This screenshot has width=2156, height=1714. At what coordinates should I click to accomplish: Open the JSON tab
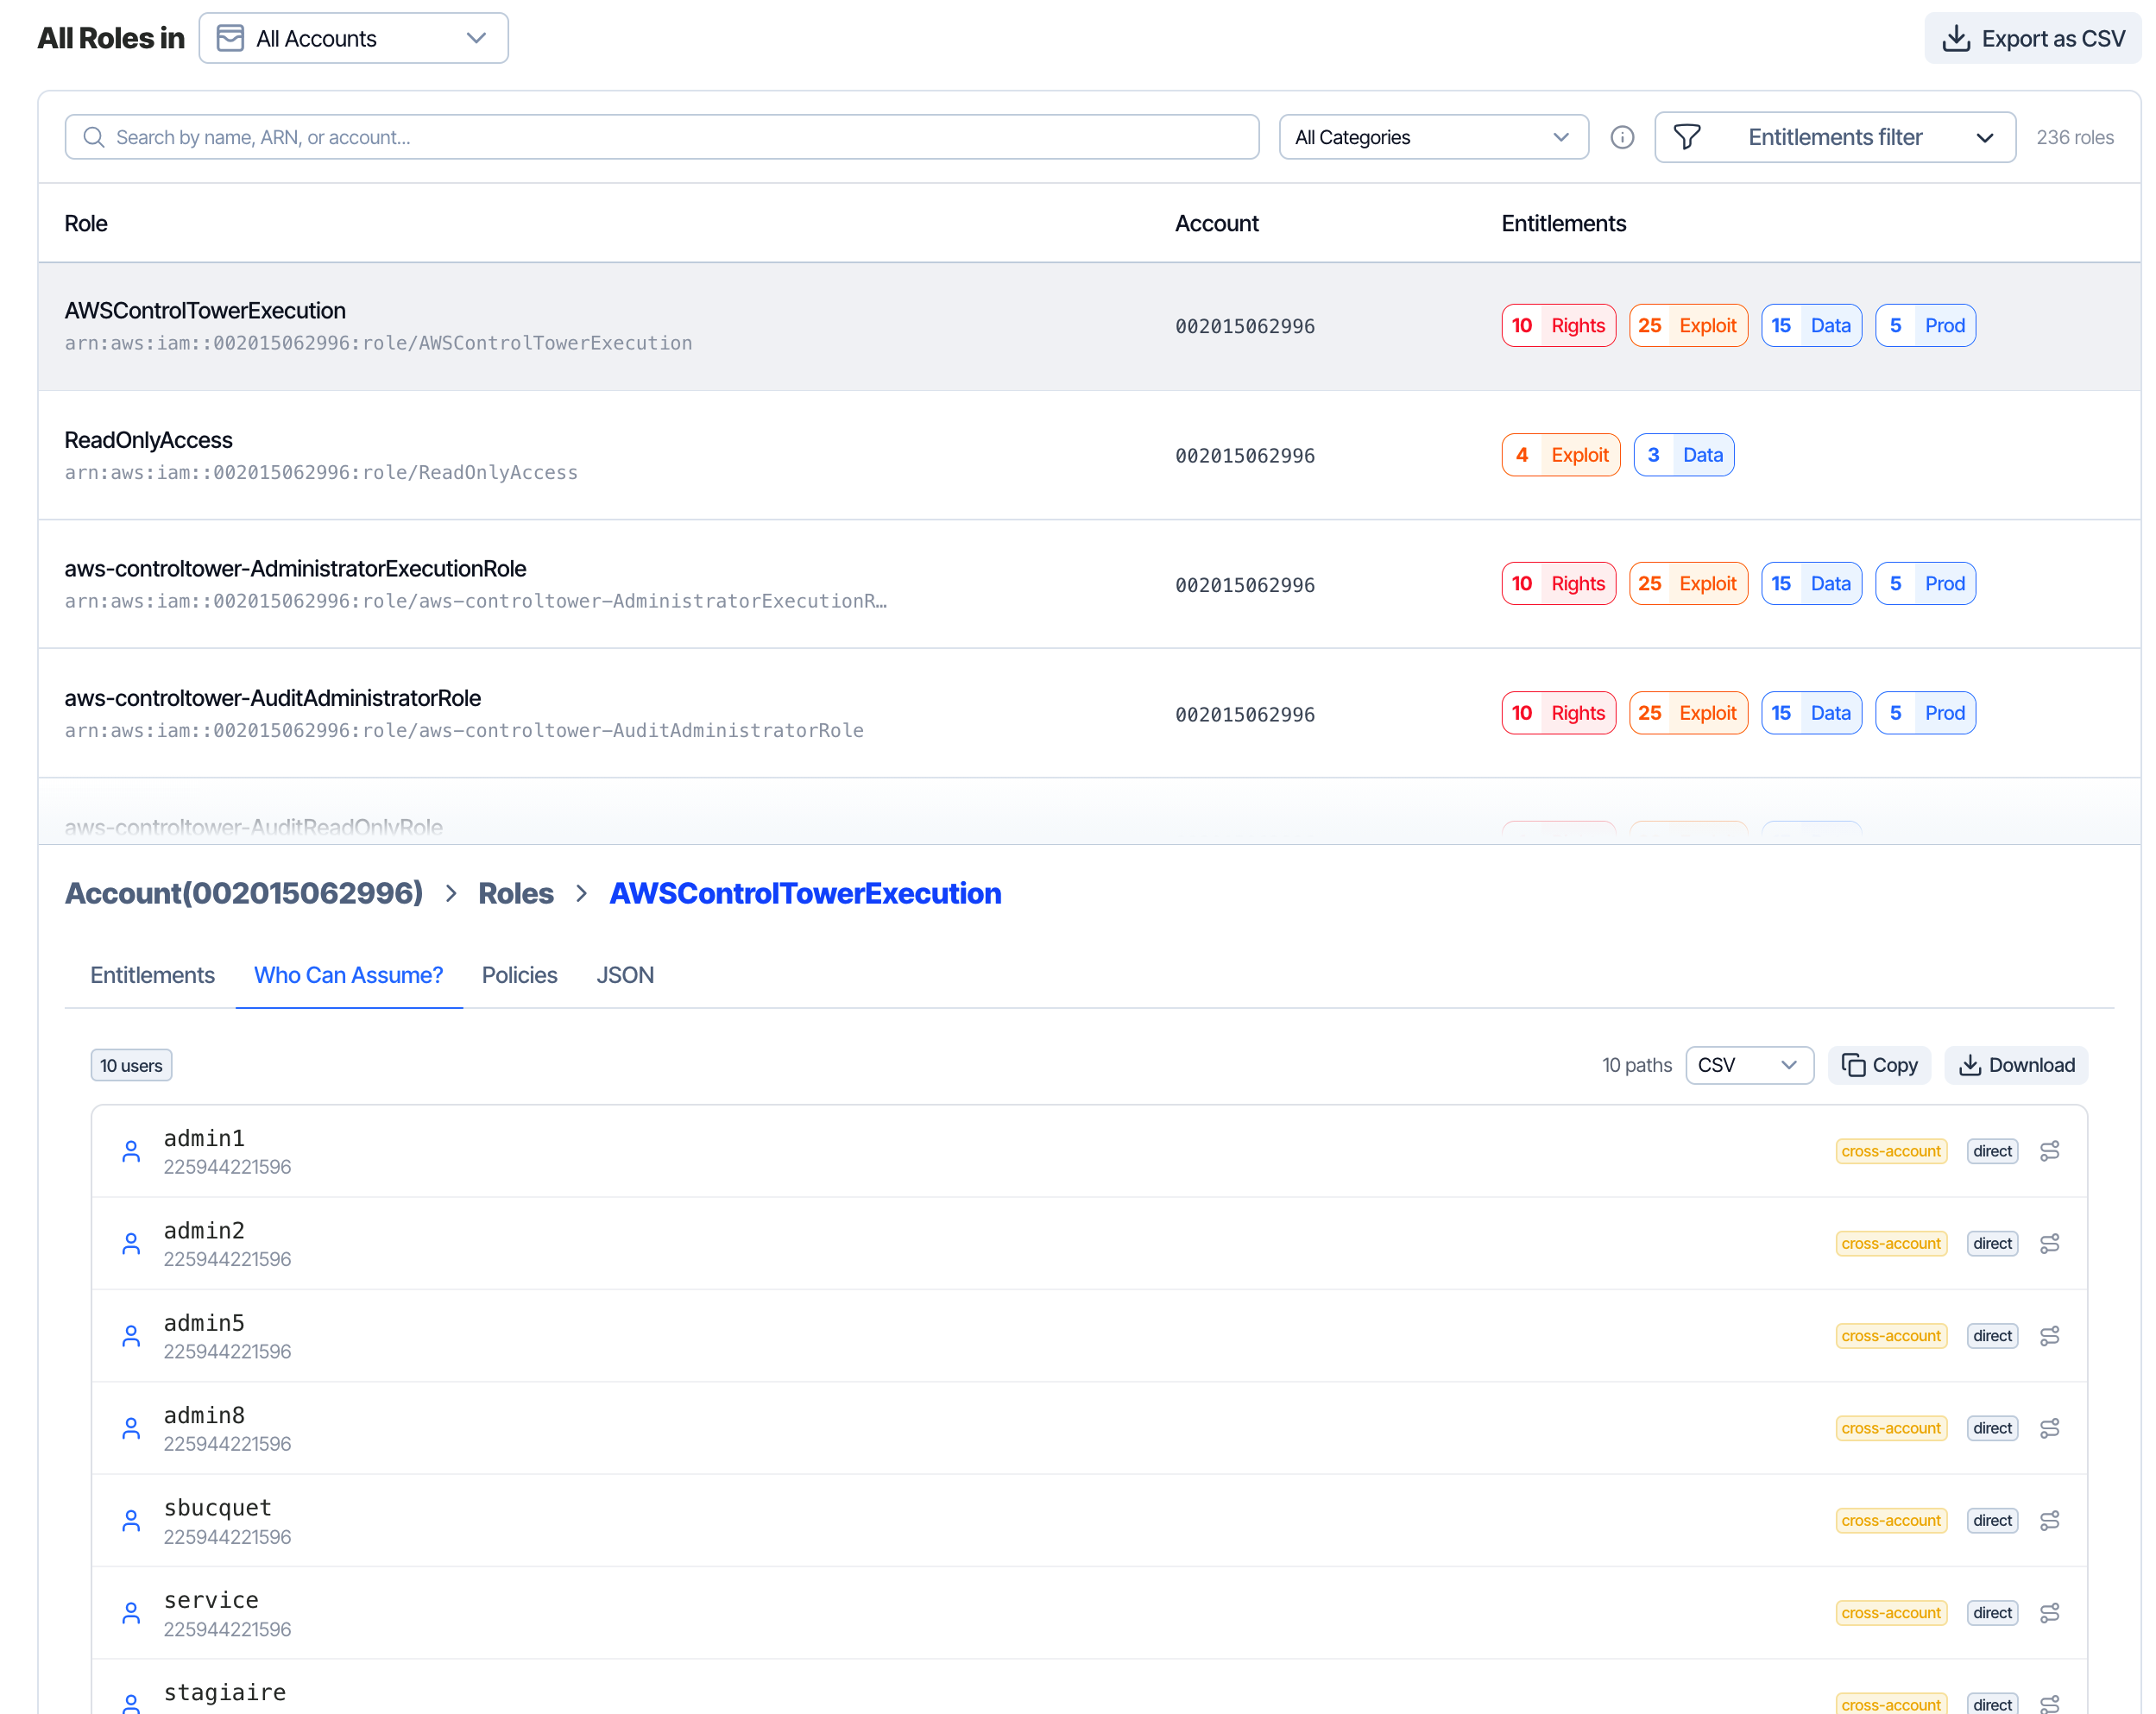pyautogui.click(x=625, y=975)
